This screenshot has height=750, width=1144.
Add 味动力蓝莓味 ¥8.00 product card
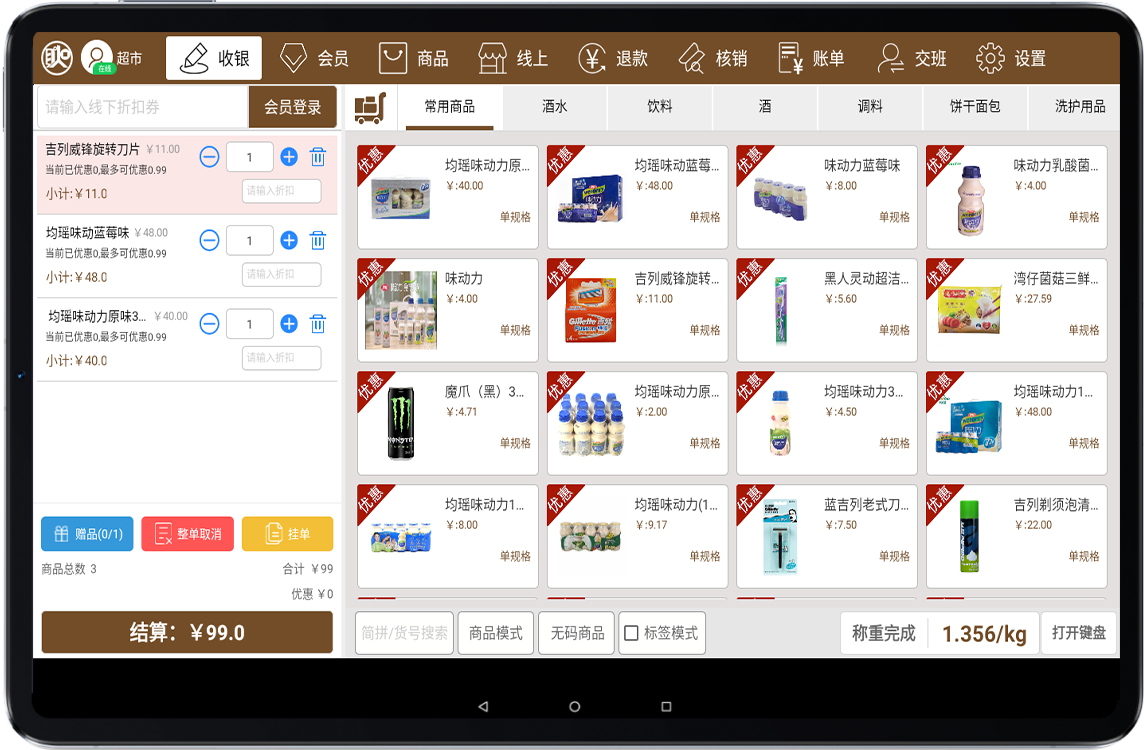point(827,197)
